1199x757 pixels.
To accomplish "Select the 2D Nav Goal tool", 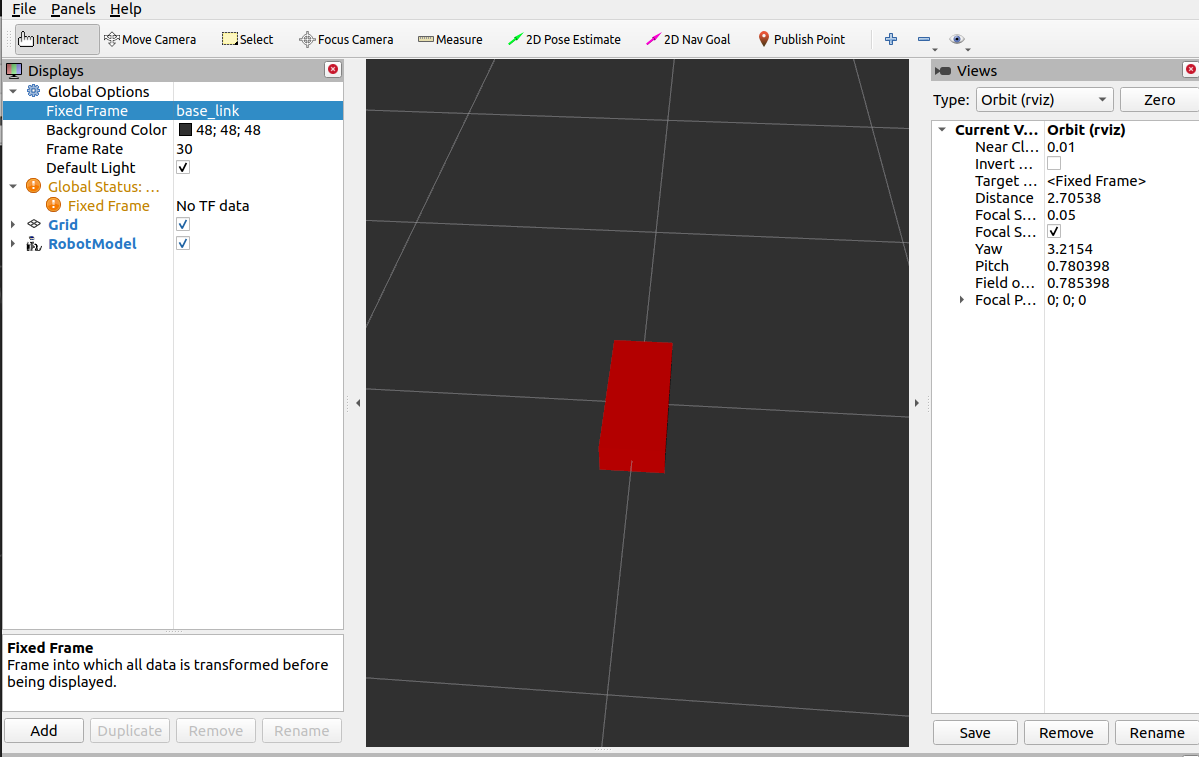I will [688, 39].
